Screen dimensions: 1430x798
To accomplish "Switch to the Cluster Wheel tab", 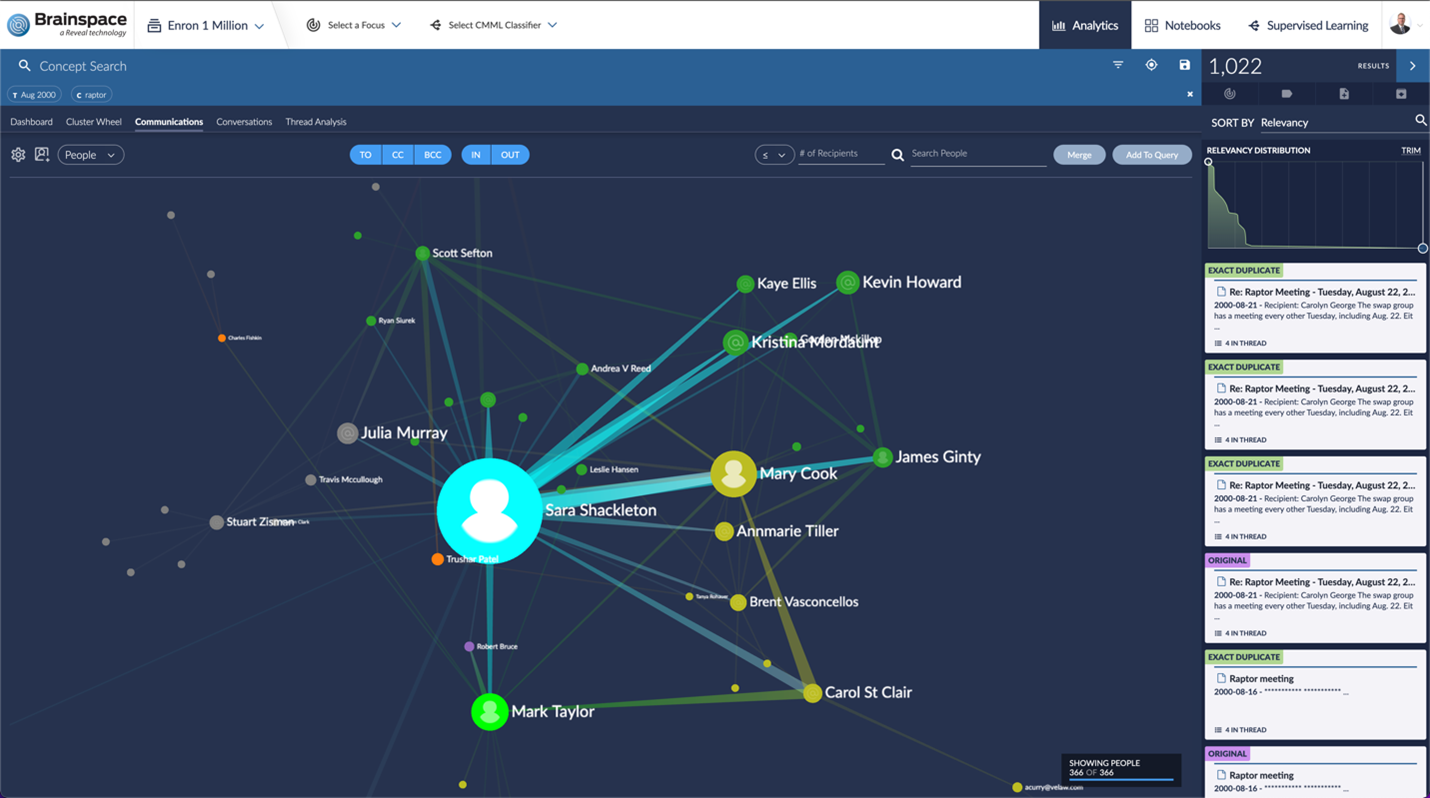I will pos(94,122).
